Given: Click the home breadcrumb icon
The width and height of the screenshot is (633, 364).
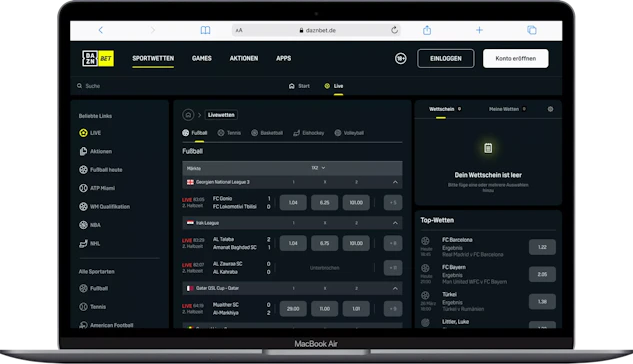Looking at the screenshot, I should pyautogui.click(x=188, y=115).
